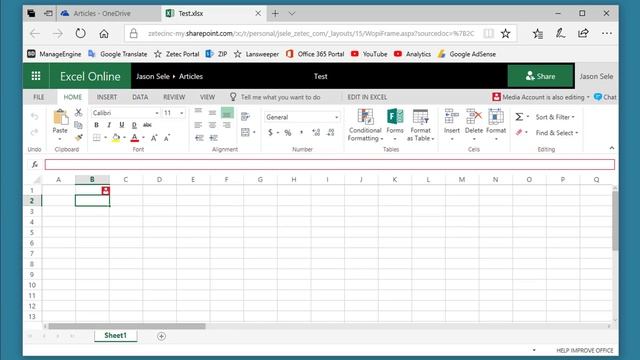Click the Decrease Indent icon

[199, 138]
